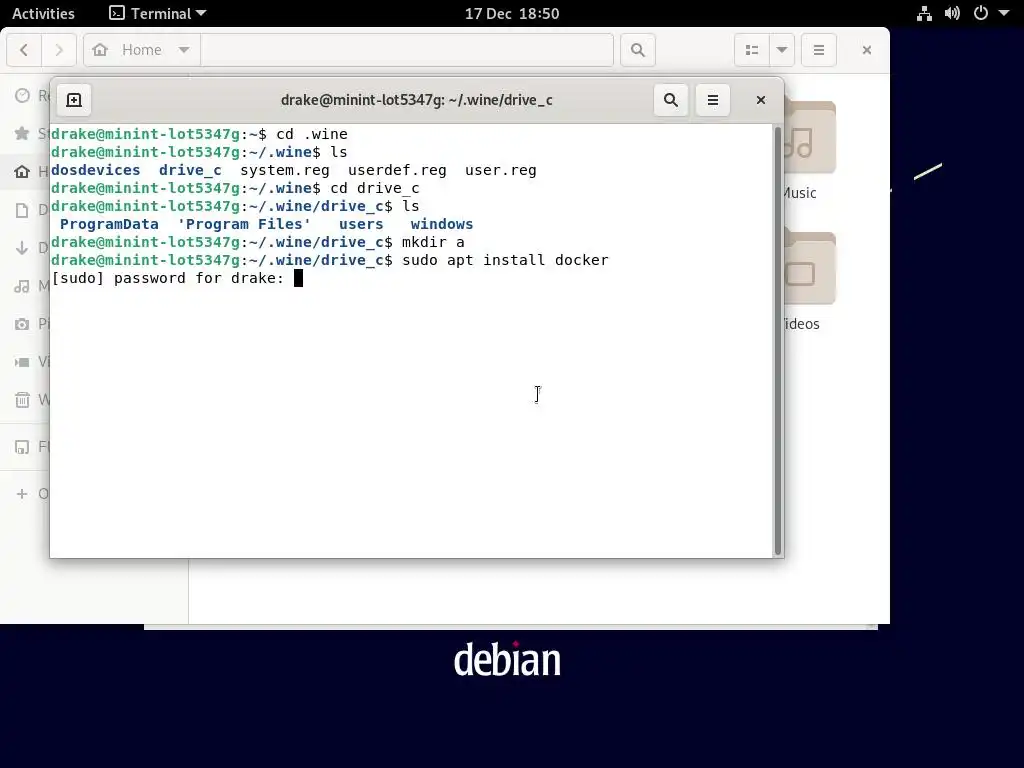Click 'user.reg' in the terminal output
The height and width of the screenshot is (768, 1024).
click(500, 170)
